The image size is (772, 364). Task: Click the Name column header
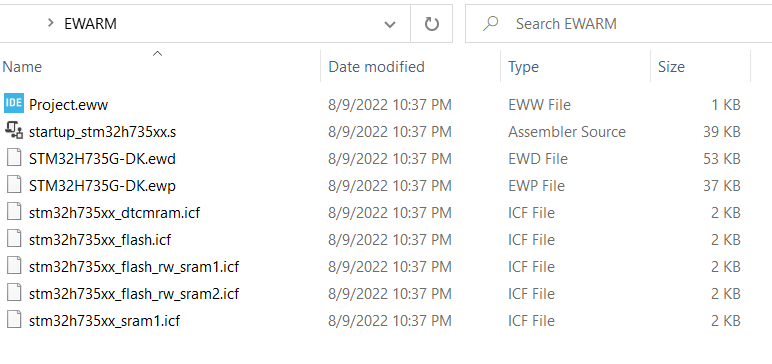22,66
